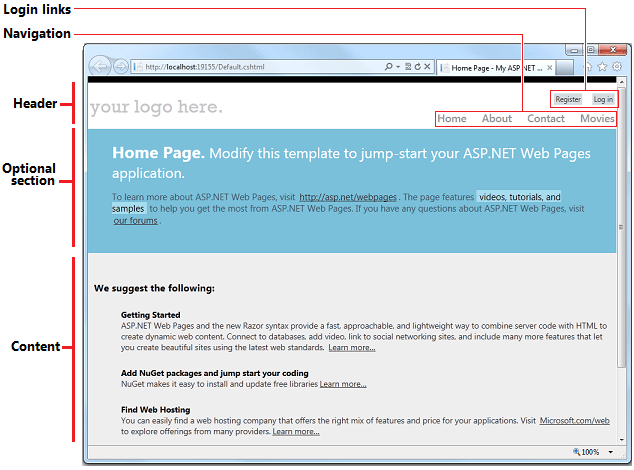Open the About navigation menu item

[497, 119]
